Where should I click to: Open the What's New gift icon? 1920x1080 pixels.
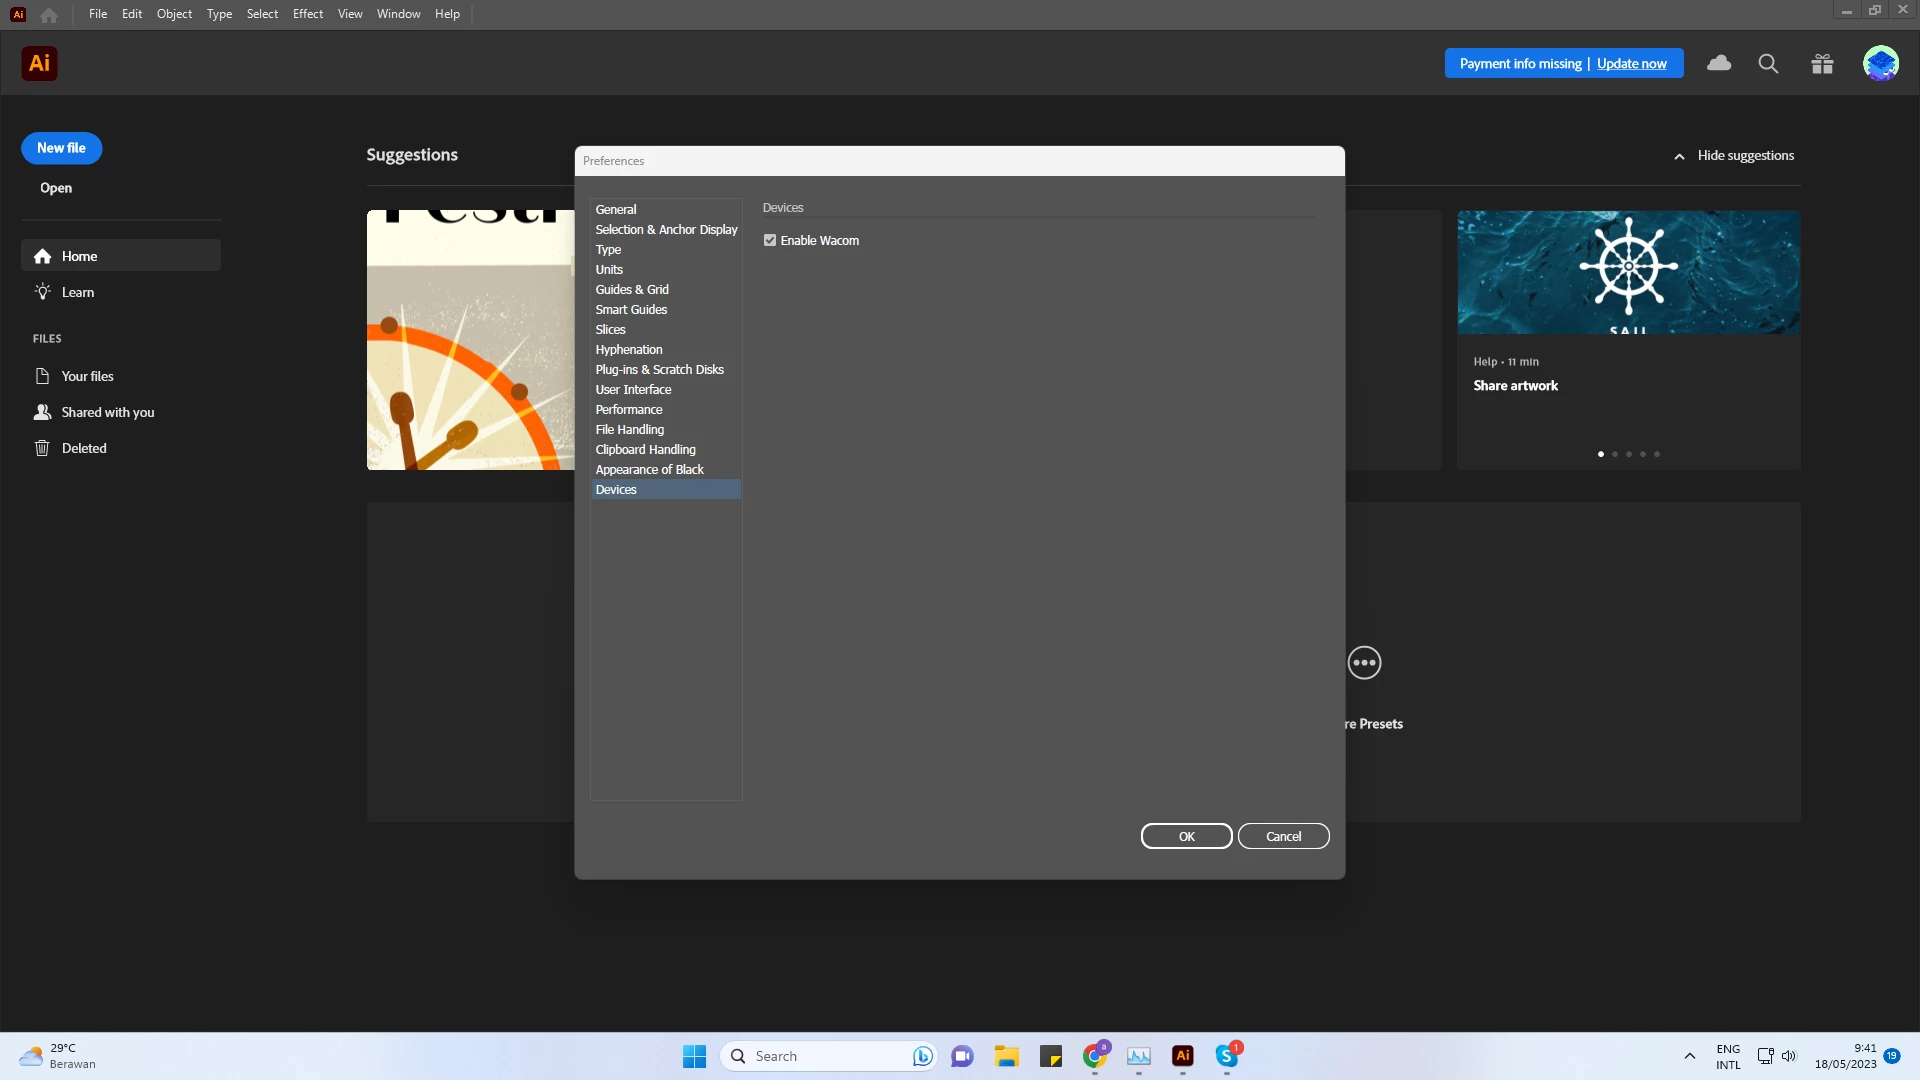pyautogui.click(x=1822, y=64)
